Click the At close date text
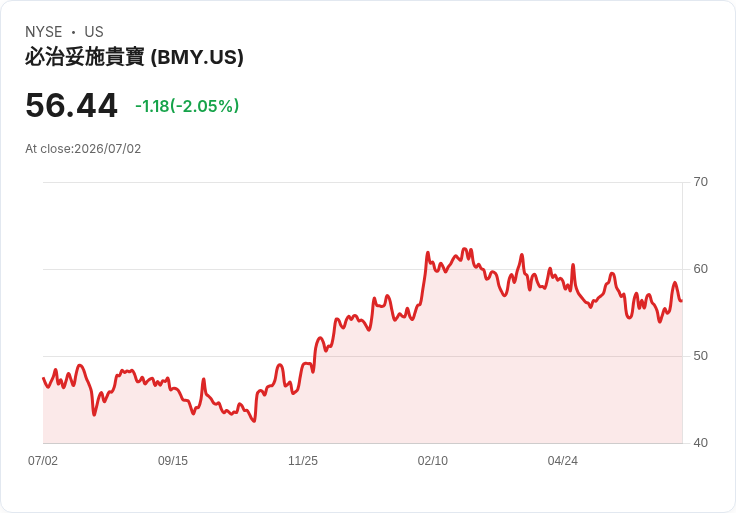 (x=83, y=149)
